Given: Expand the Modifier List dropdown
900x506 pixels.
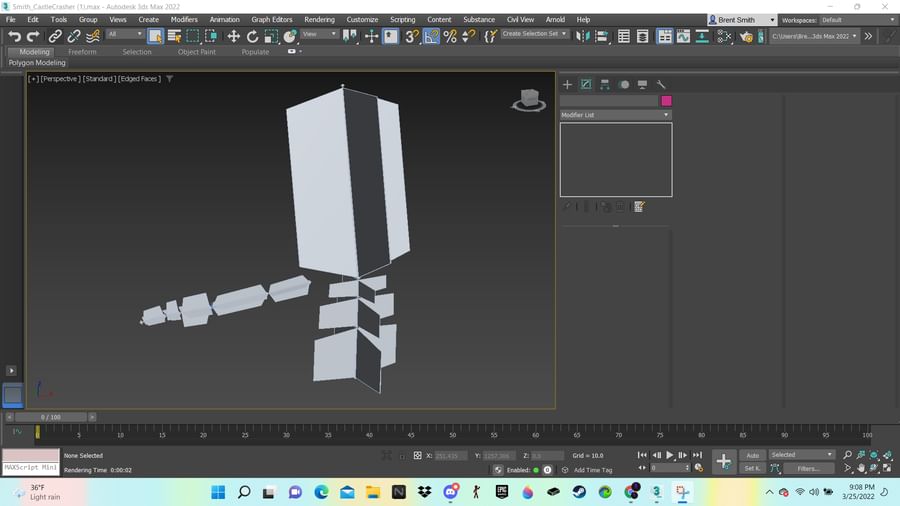Looking at the screenshot, I should (615, 115).
